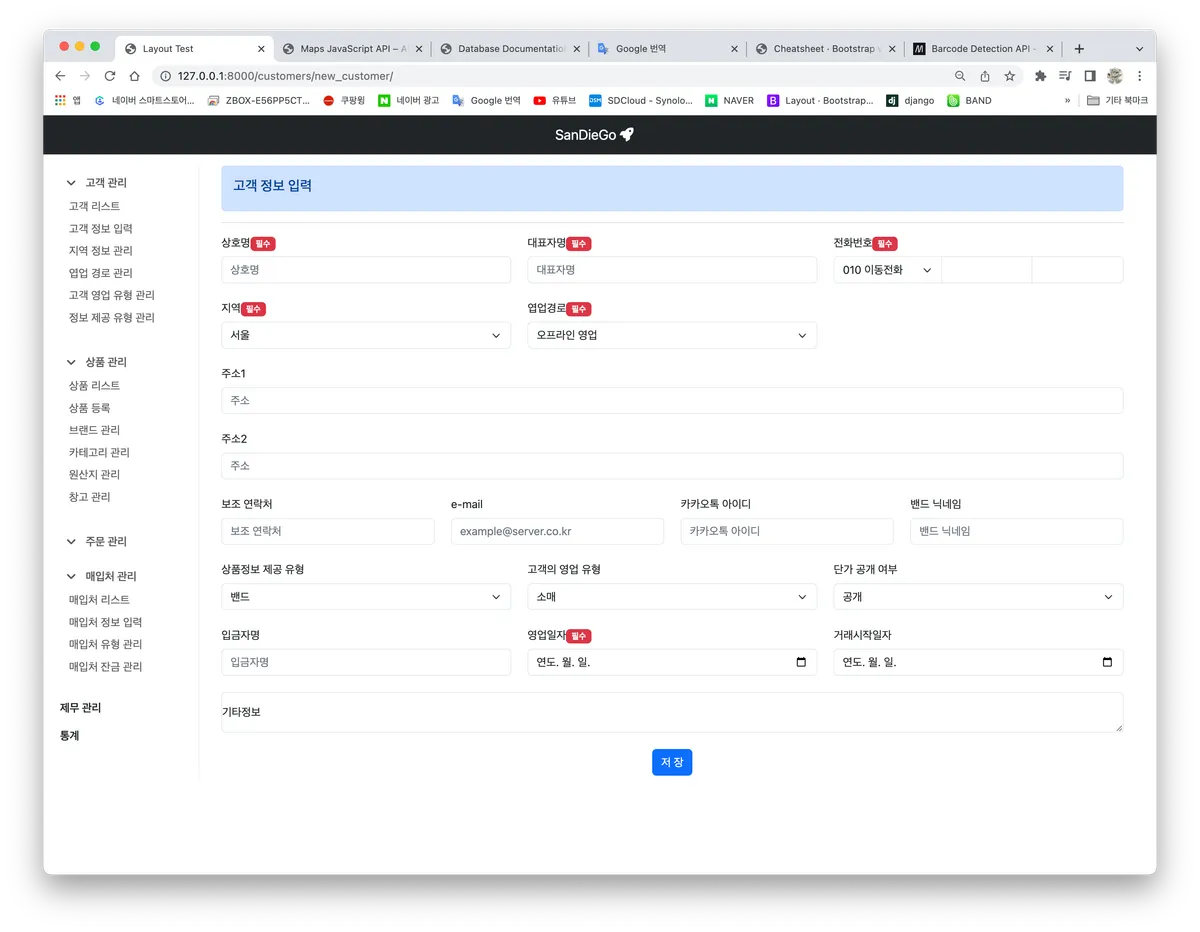
Task: Open the 고객 리스트 sidebar link
Action: click(x=94, y=206)
